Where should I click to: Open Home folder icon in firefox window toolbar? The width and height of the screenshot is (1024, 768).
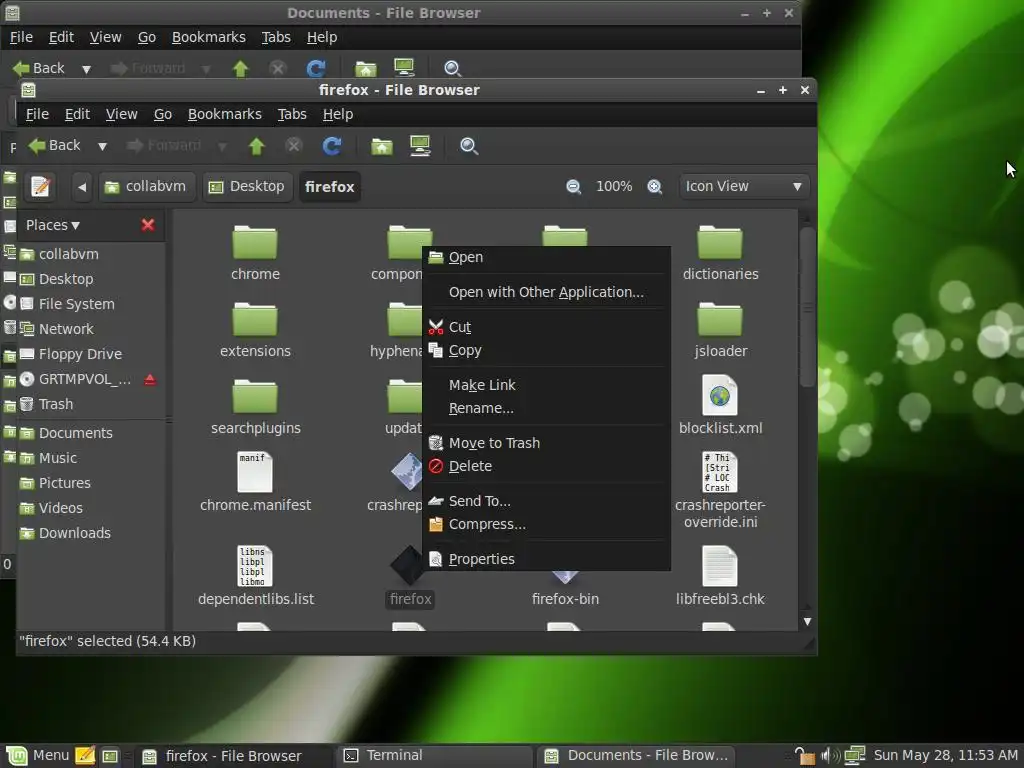pyautogui.click(x=382, y=146)
